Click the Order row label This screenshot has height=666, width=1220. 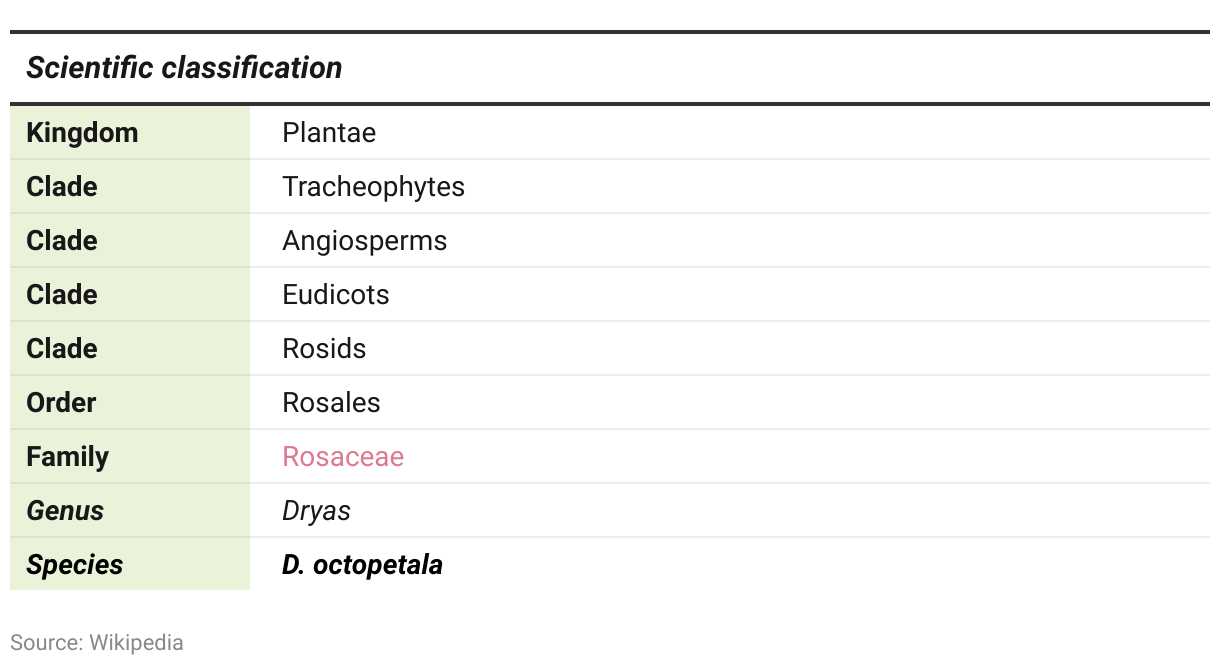point(61,403)
